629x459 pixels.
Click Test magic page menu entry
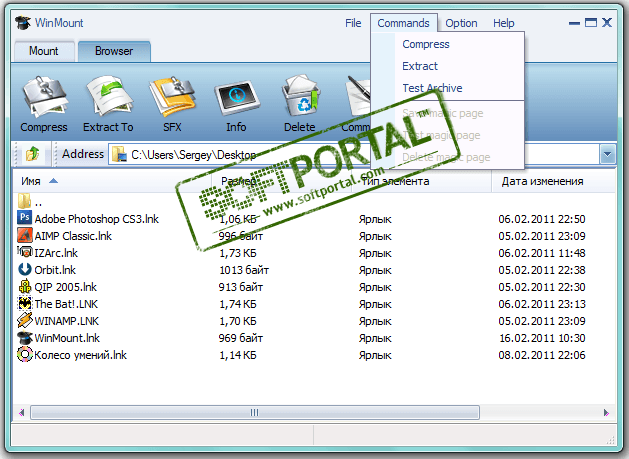click(x=448, y=135)
